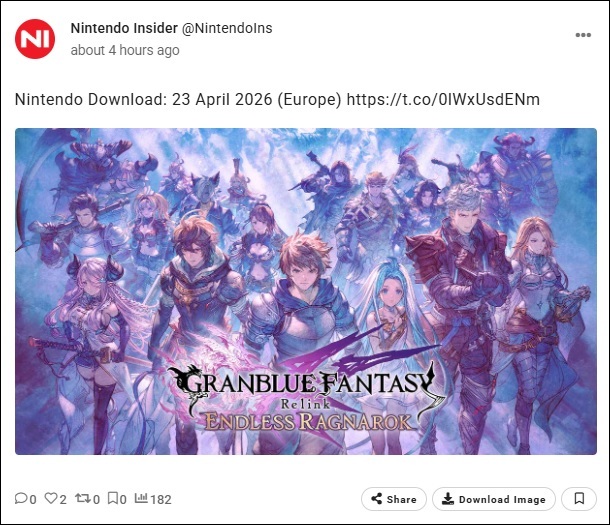The height and width of the screenshot is (525, 610).
Task: Click the download arrow icon
Action: [x=448, y=499]
